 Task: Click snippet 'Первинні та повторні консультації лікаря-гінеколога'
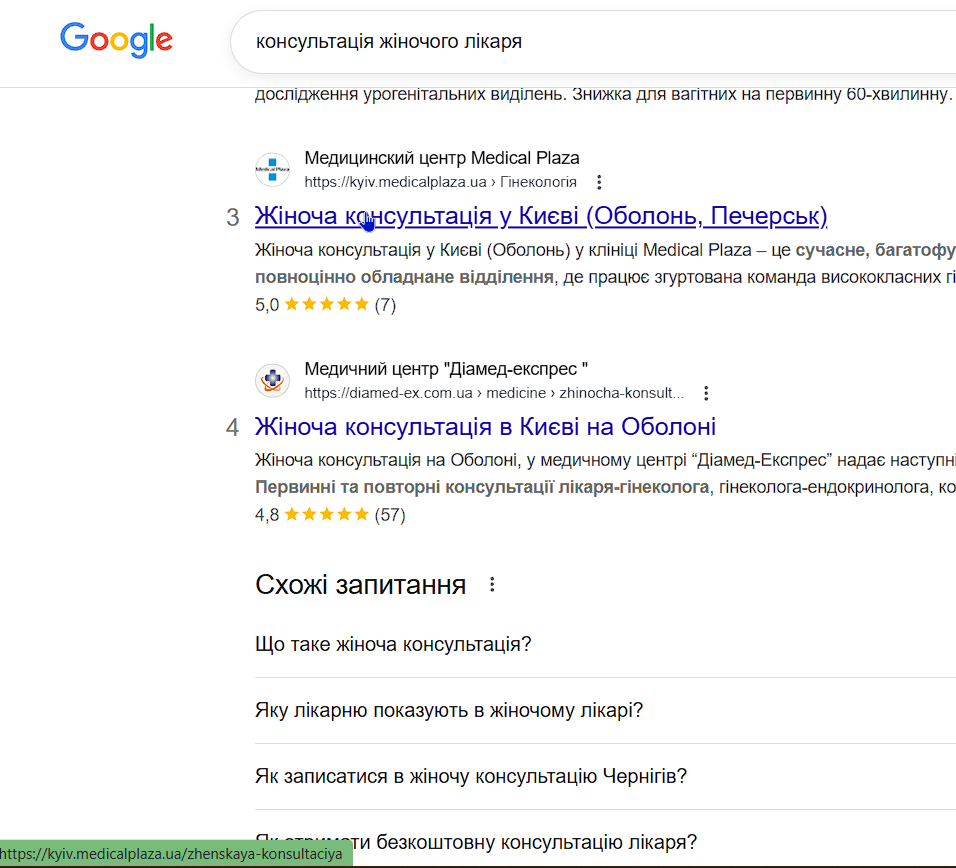pyautogui.click(x=482, y=487)
